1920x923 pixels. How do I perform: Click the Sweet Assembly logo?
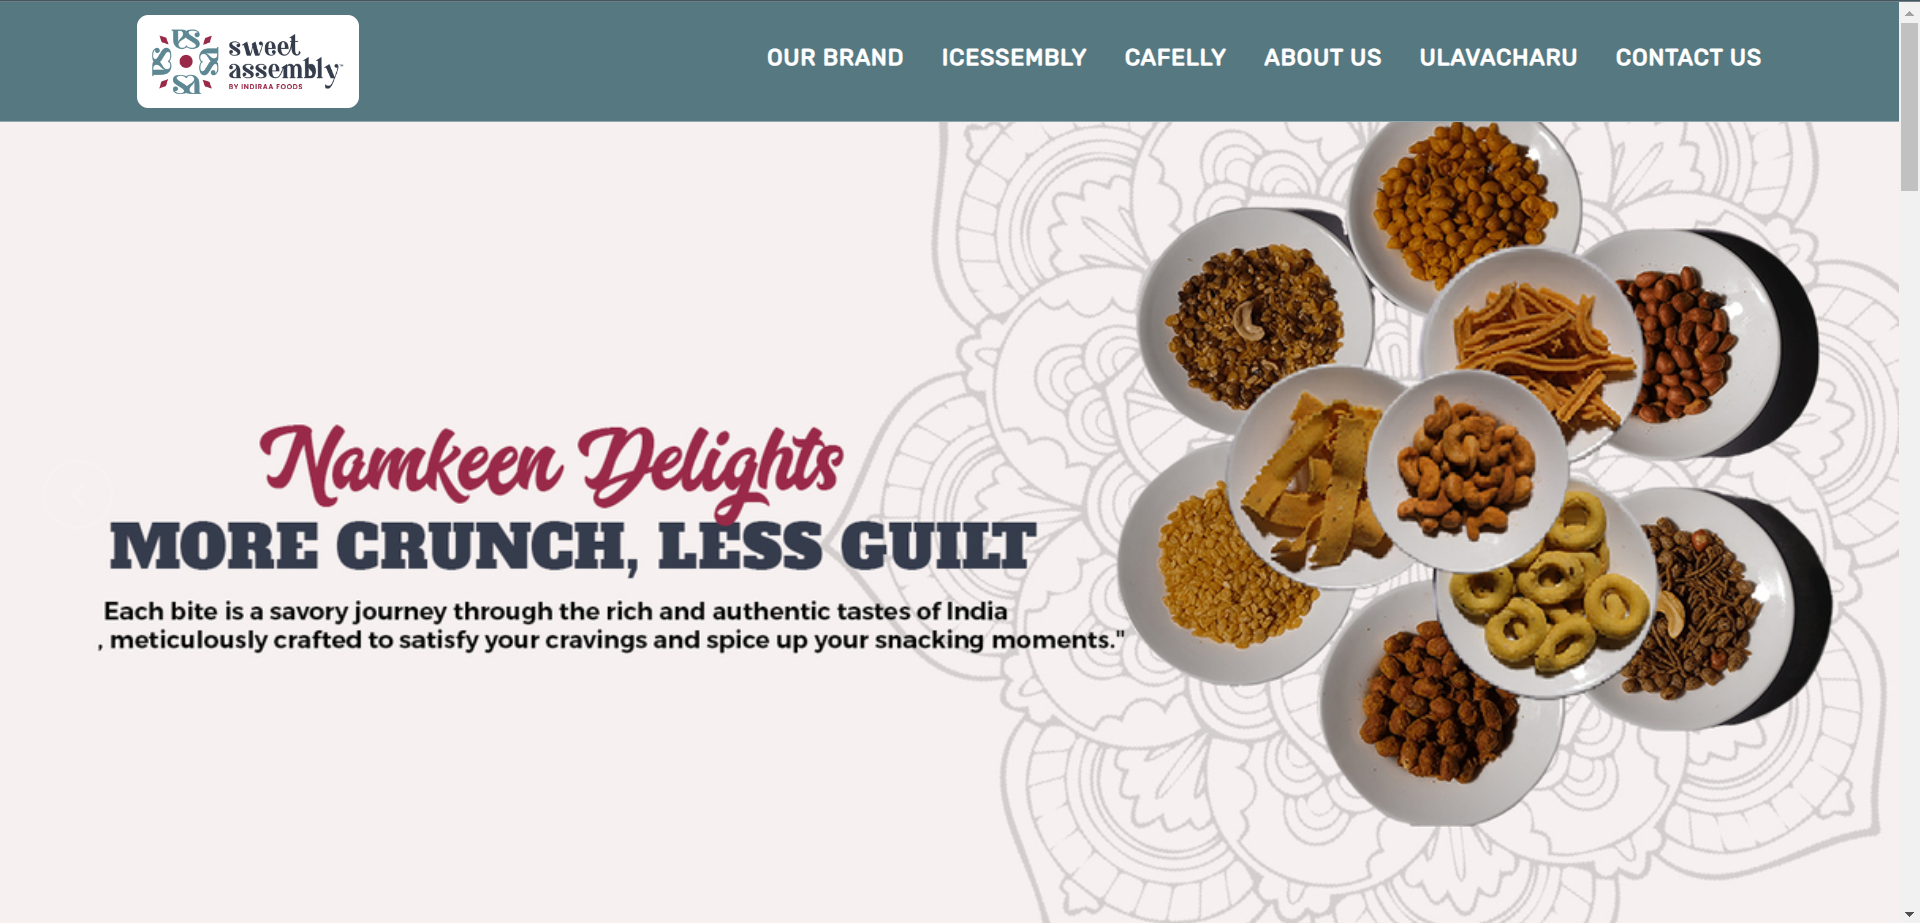pos(247,61)
